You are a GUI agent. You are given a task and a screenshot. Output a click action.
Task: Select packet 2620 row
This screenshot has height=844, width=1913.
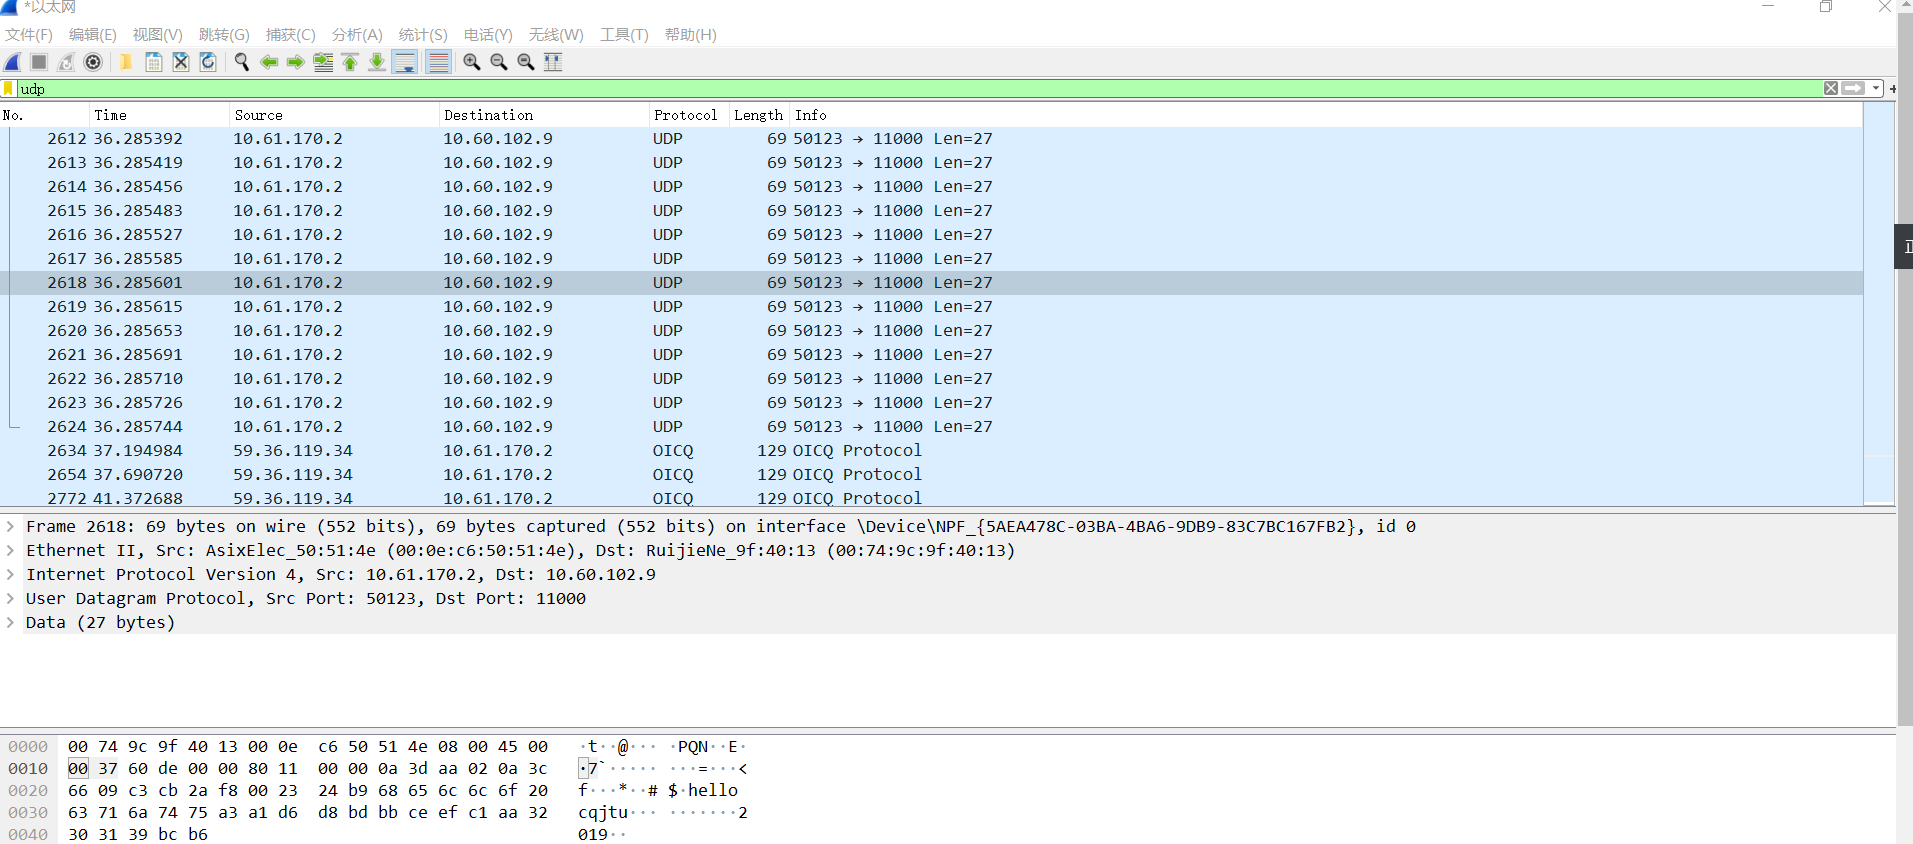931,331
